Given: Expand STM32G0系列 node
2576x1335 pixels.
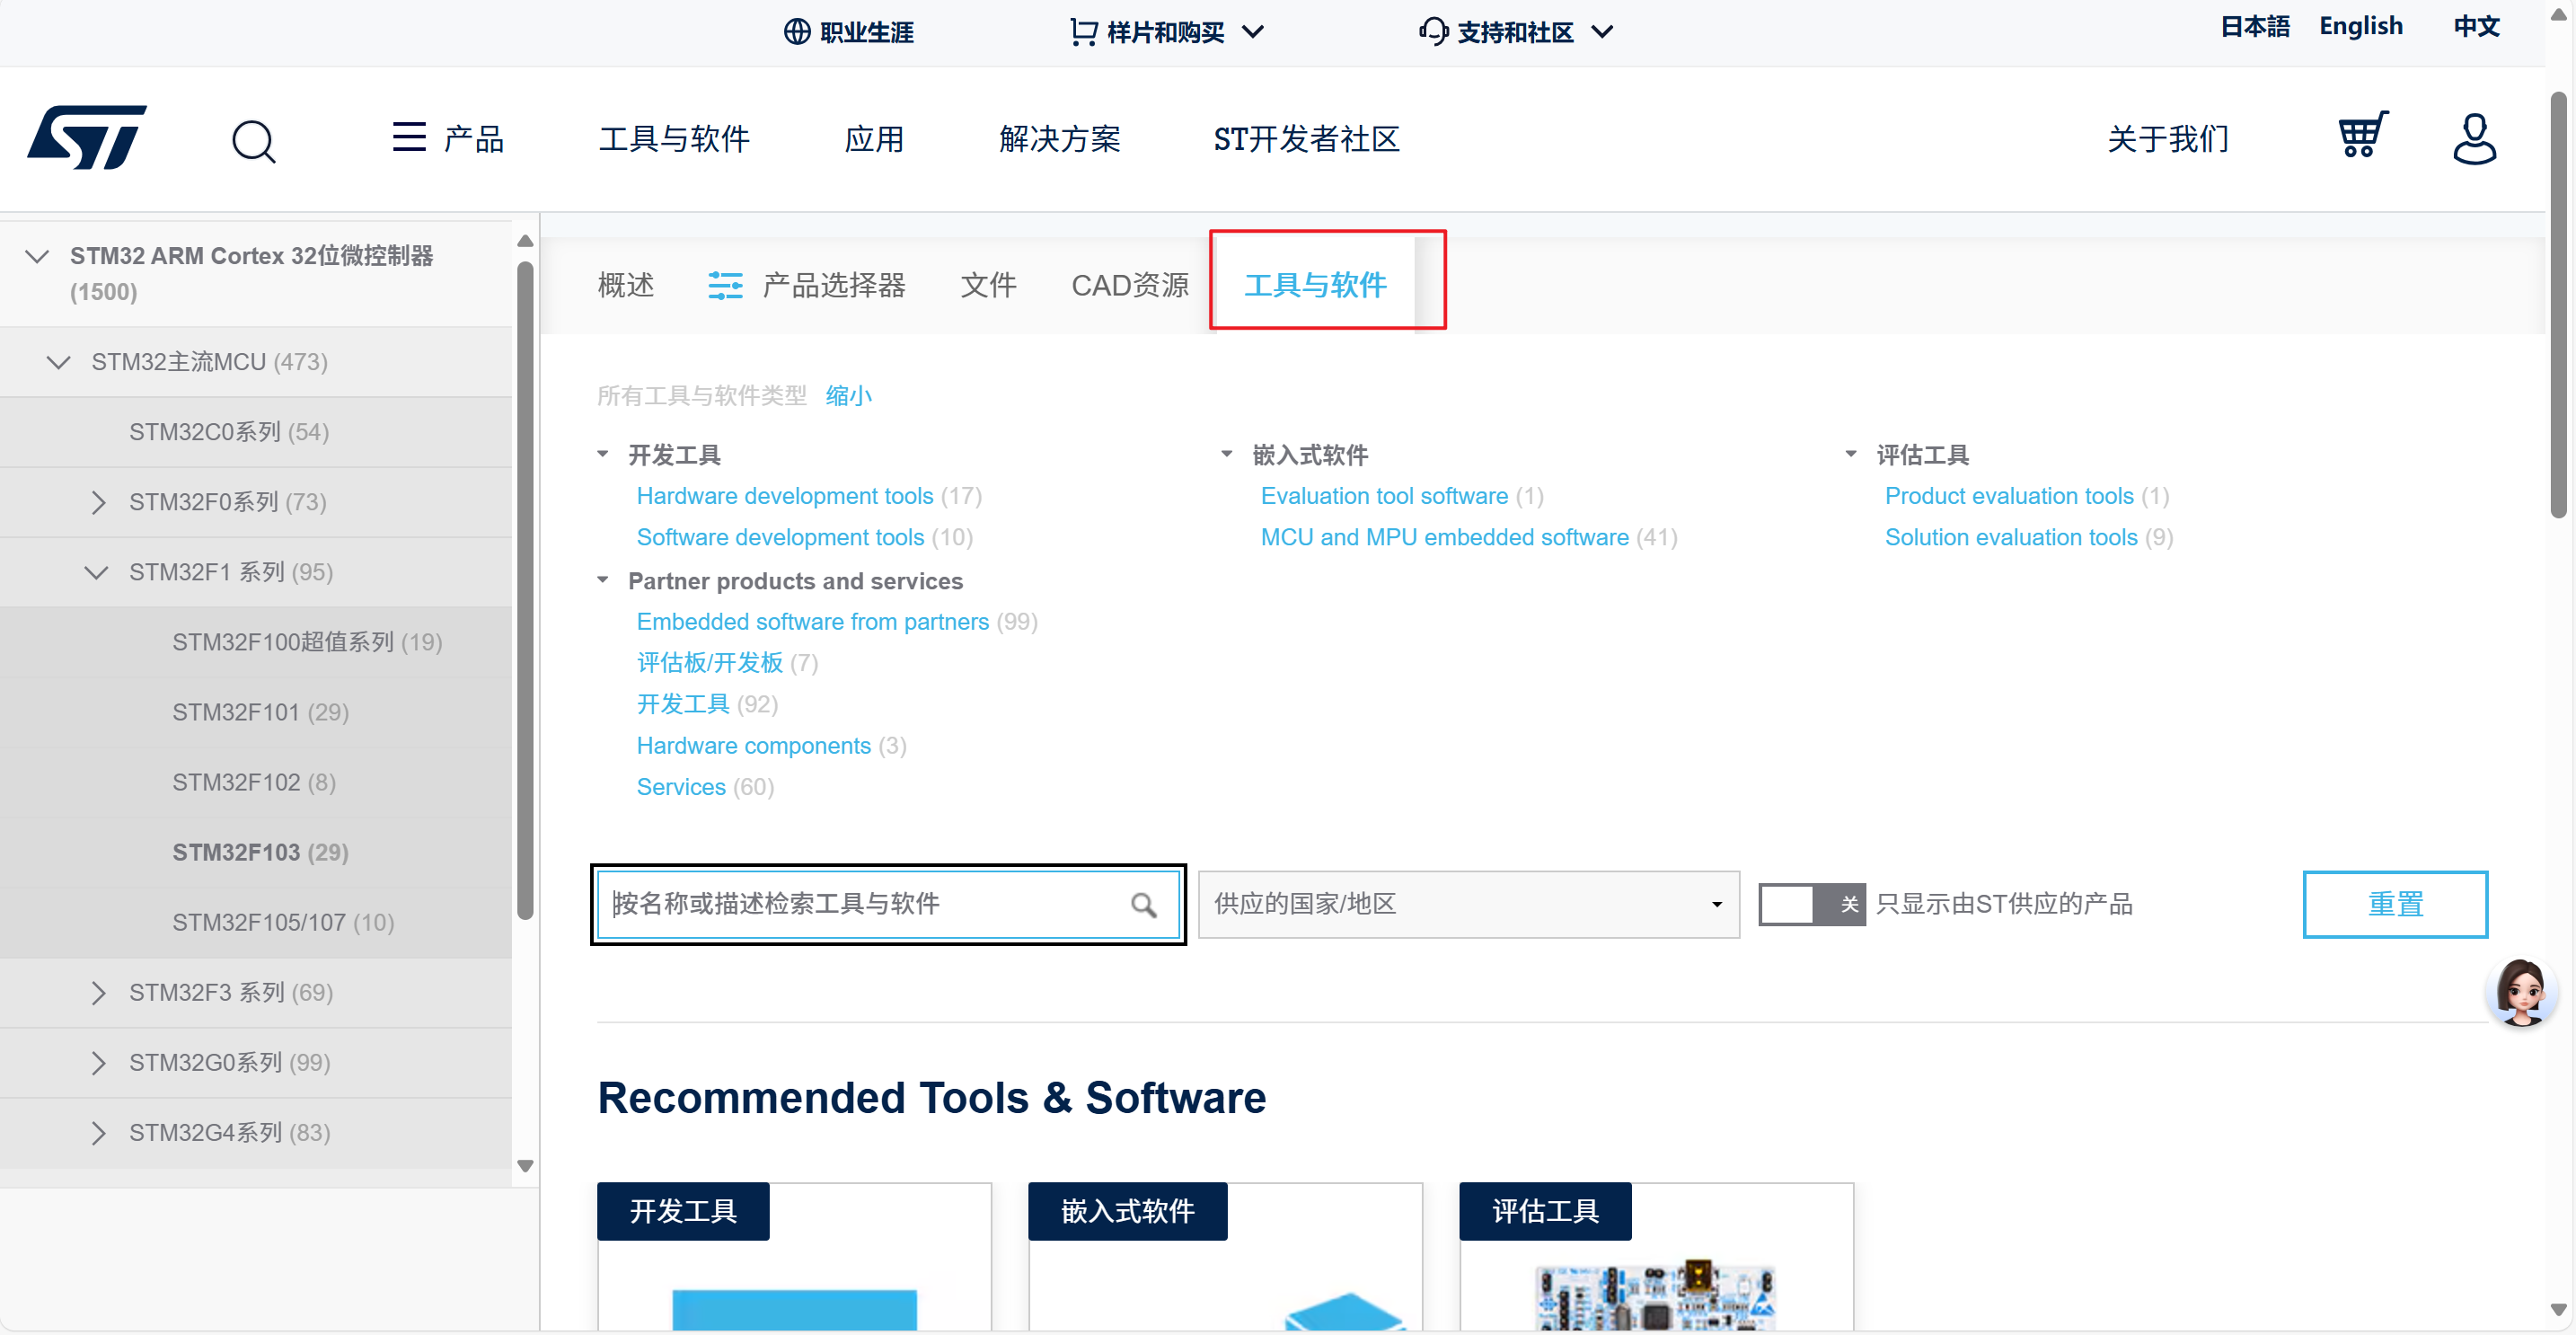Looking at the screenshot, I should tap(98, 1062).
